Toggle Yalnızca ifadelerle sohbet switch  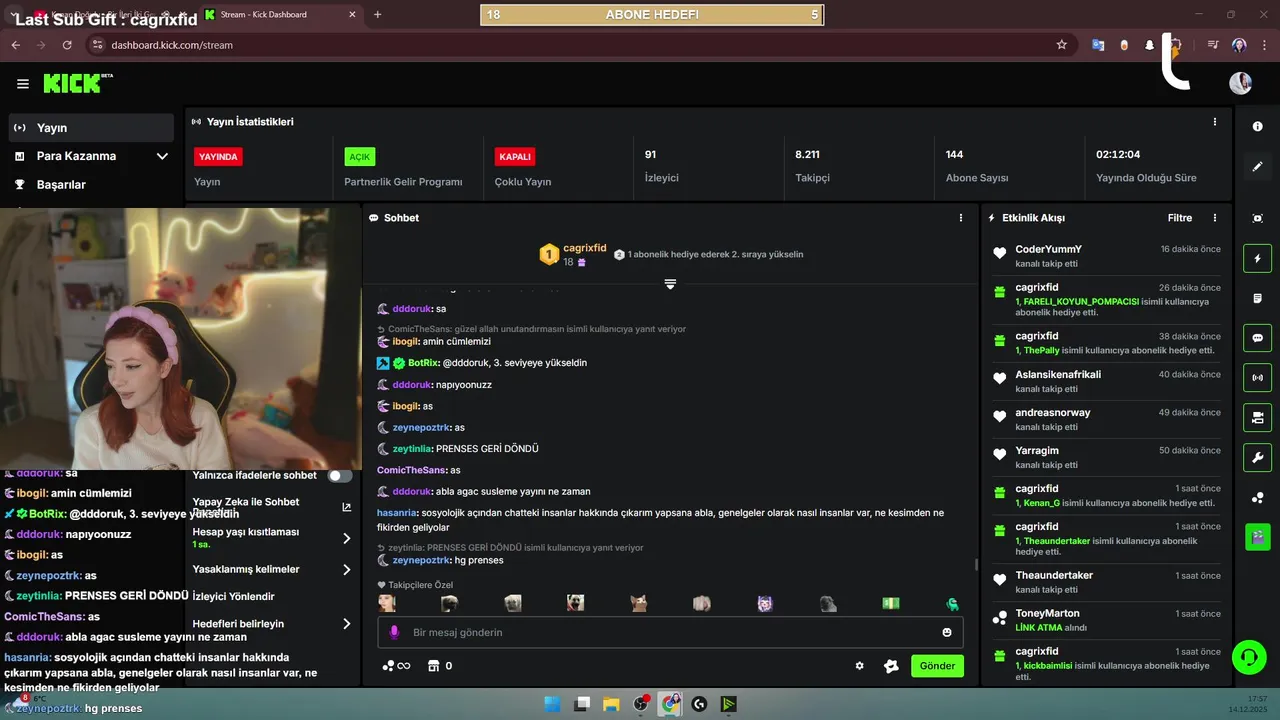[x=340, y=476]
